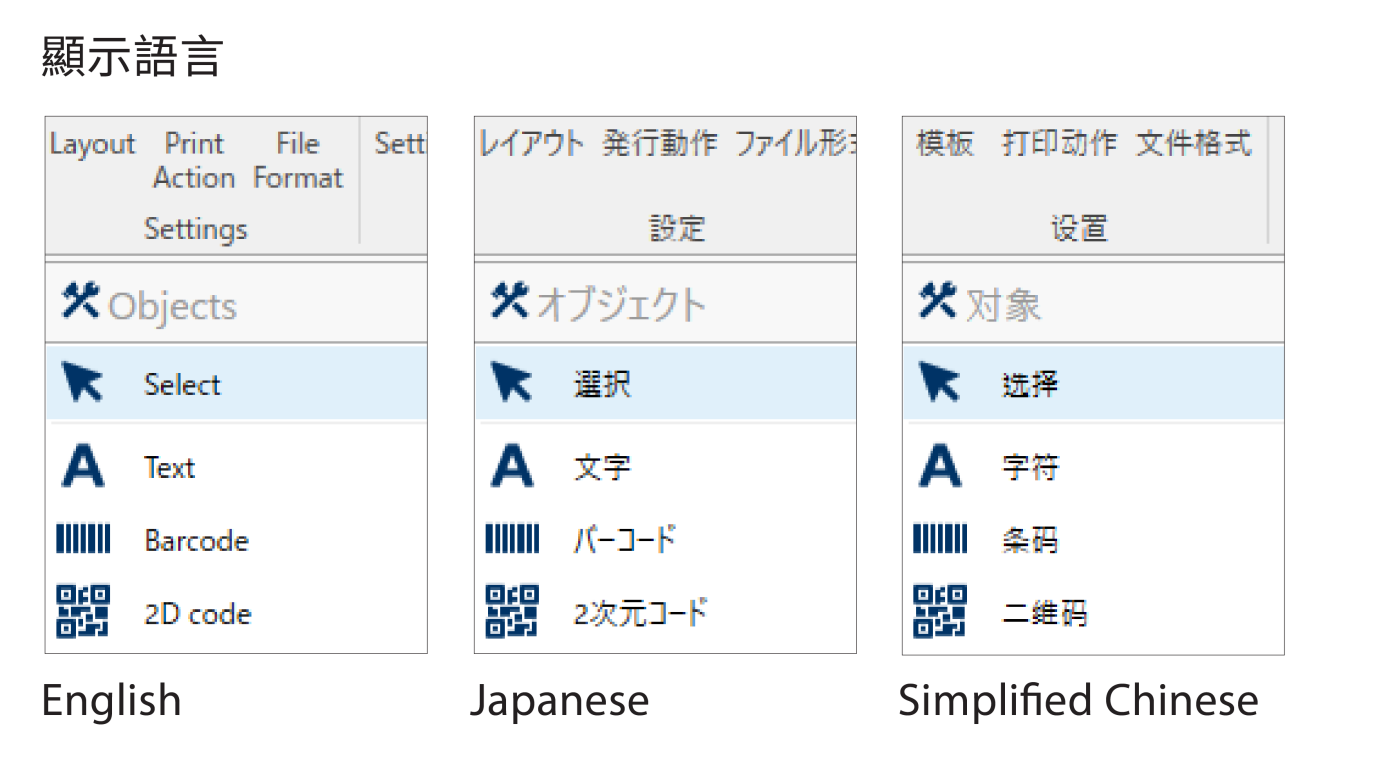Image resolution: width=1399 pixels, height=773 pixels.
Task: Click the Simplified Chinese caption
Action: click(1079, 700)
